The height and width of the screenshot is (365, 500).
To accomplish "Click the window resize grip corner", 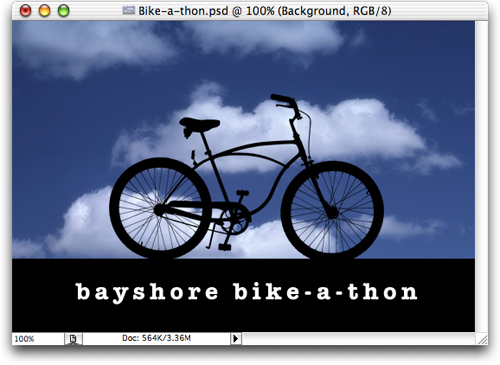I will (x=482, y=339).
